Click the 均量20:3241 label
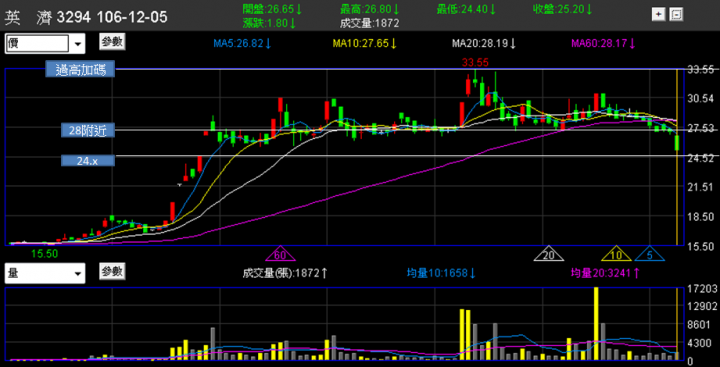 [x=605, y=273]
